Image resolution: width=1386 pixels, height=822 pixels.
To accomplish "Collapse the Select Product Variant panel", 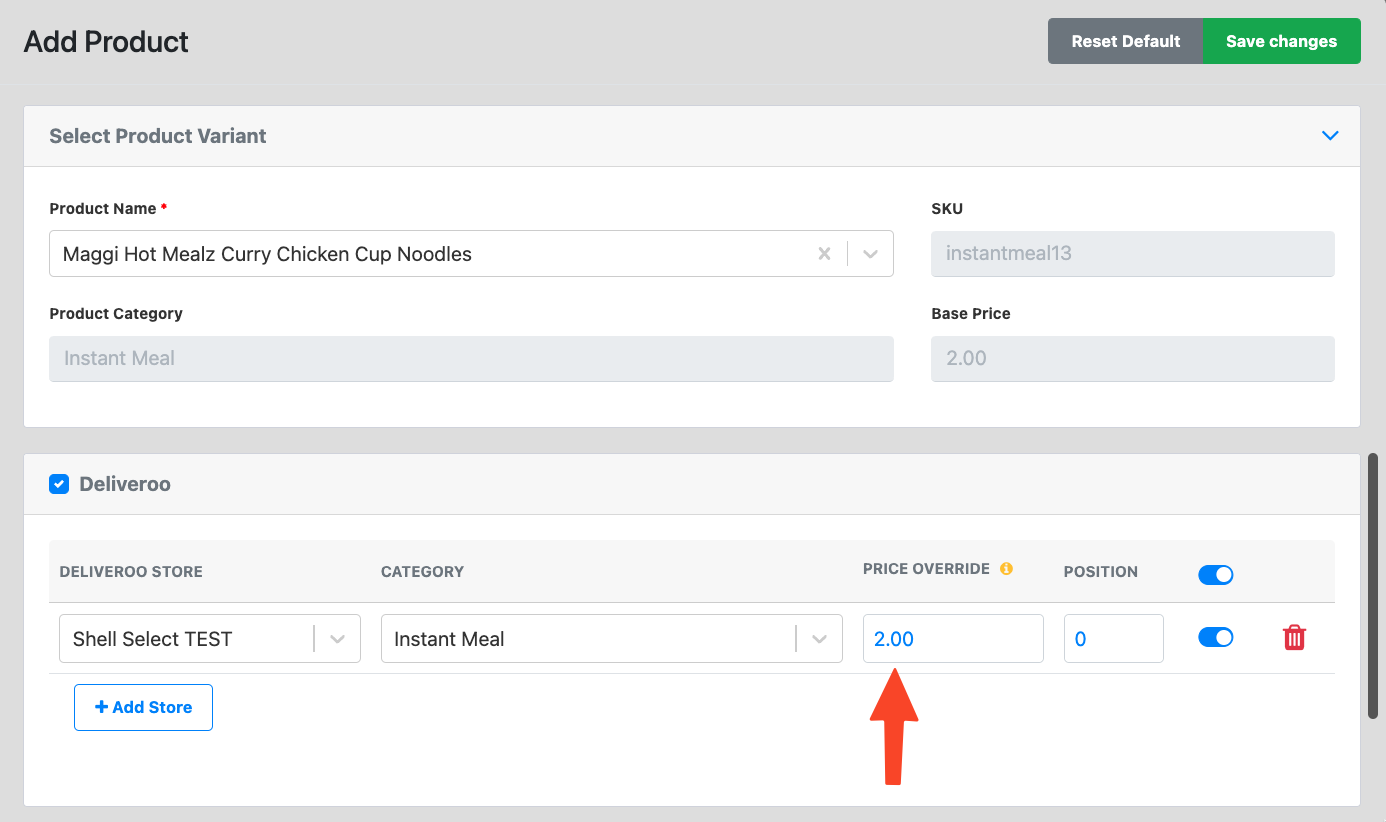I will coord(1330,136).
